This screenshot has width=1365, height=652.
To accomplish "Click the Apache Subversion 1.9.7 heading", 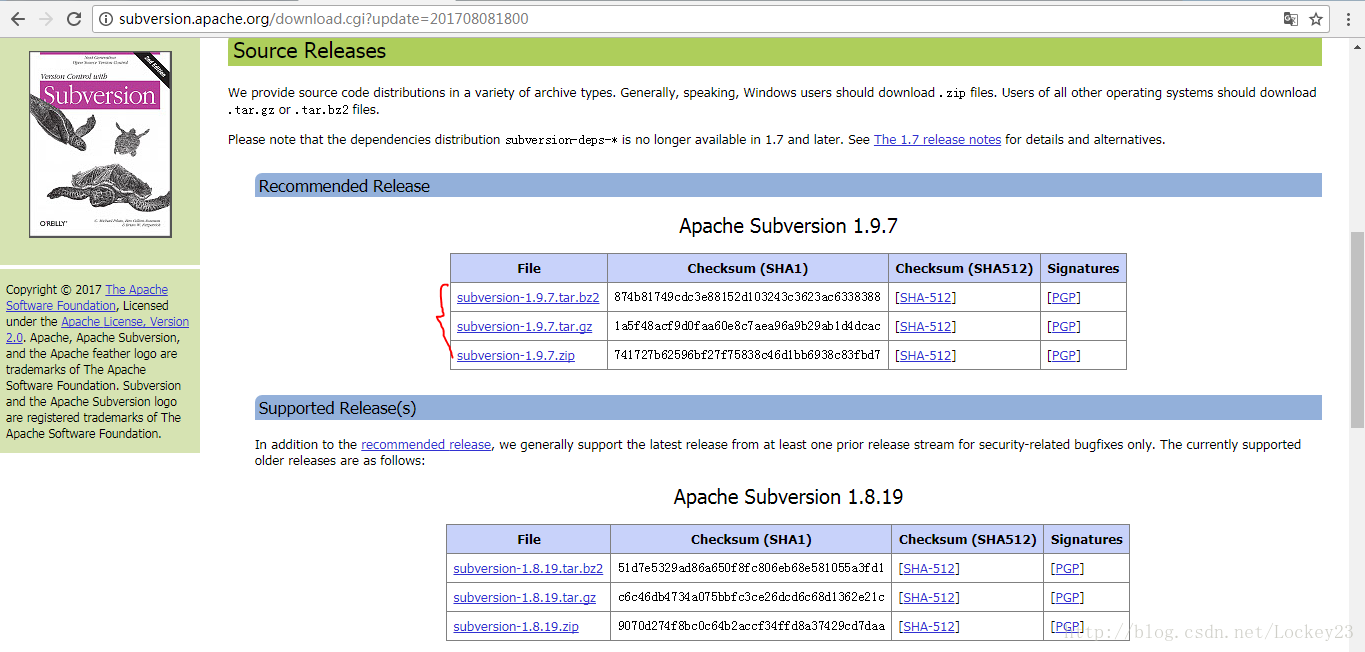I will pyautogui.click(x=788, y=226).
